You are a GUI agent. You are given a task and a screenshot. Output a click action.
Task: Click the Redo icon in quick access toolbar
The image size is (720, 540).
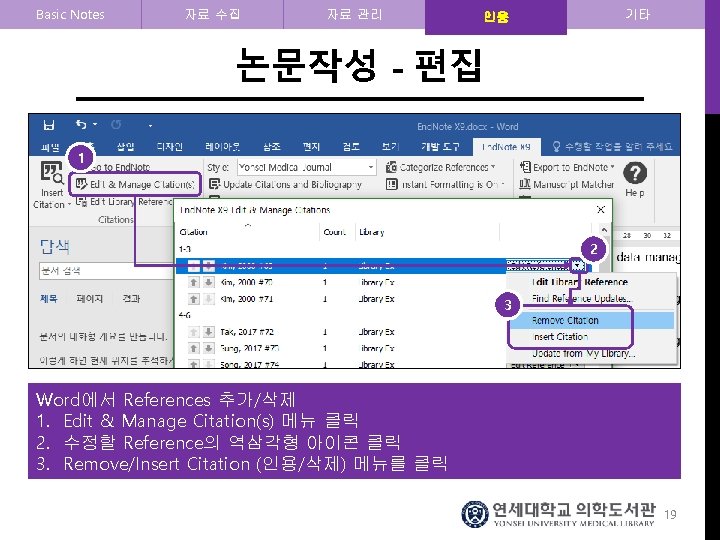[116, 124]
